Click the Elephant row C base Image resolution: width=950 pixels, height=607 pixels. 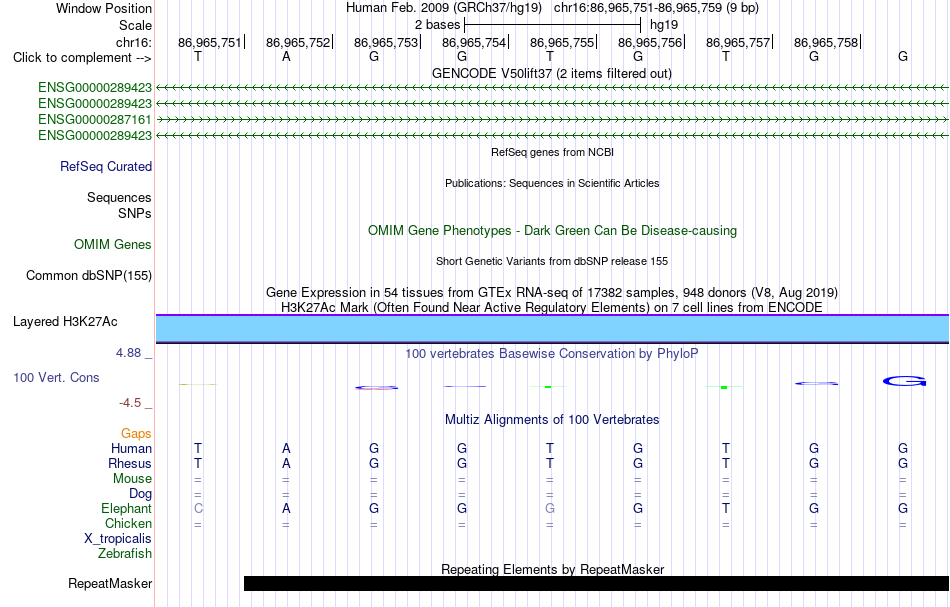click(198, 508)
